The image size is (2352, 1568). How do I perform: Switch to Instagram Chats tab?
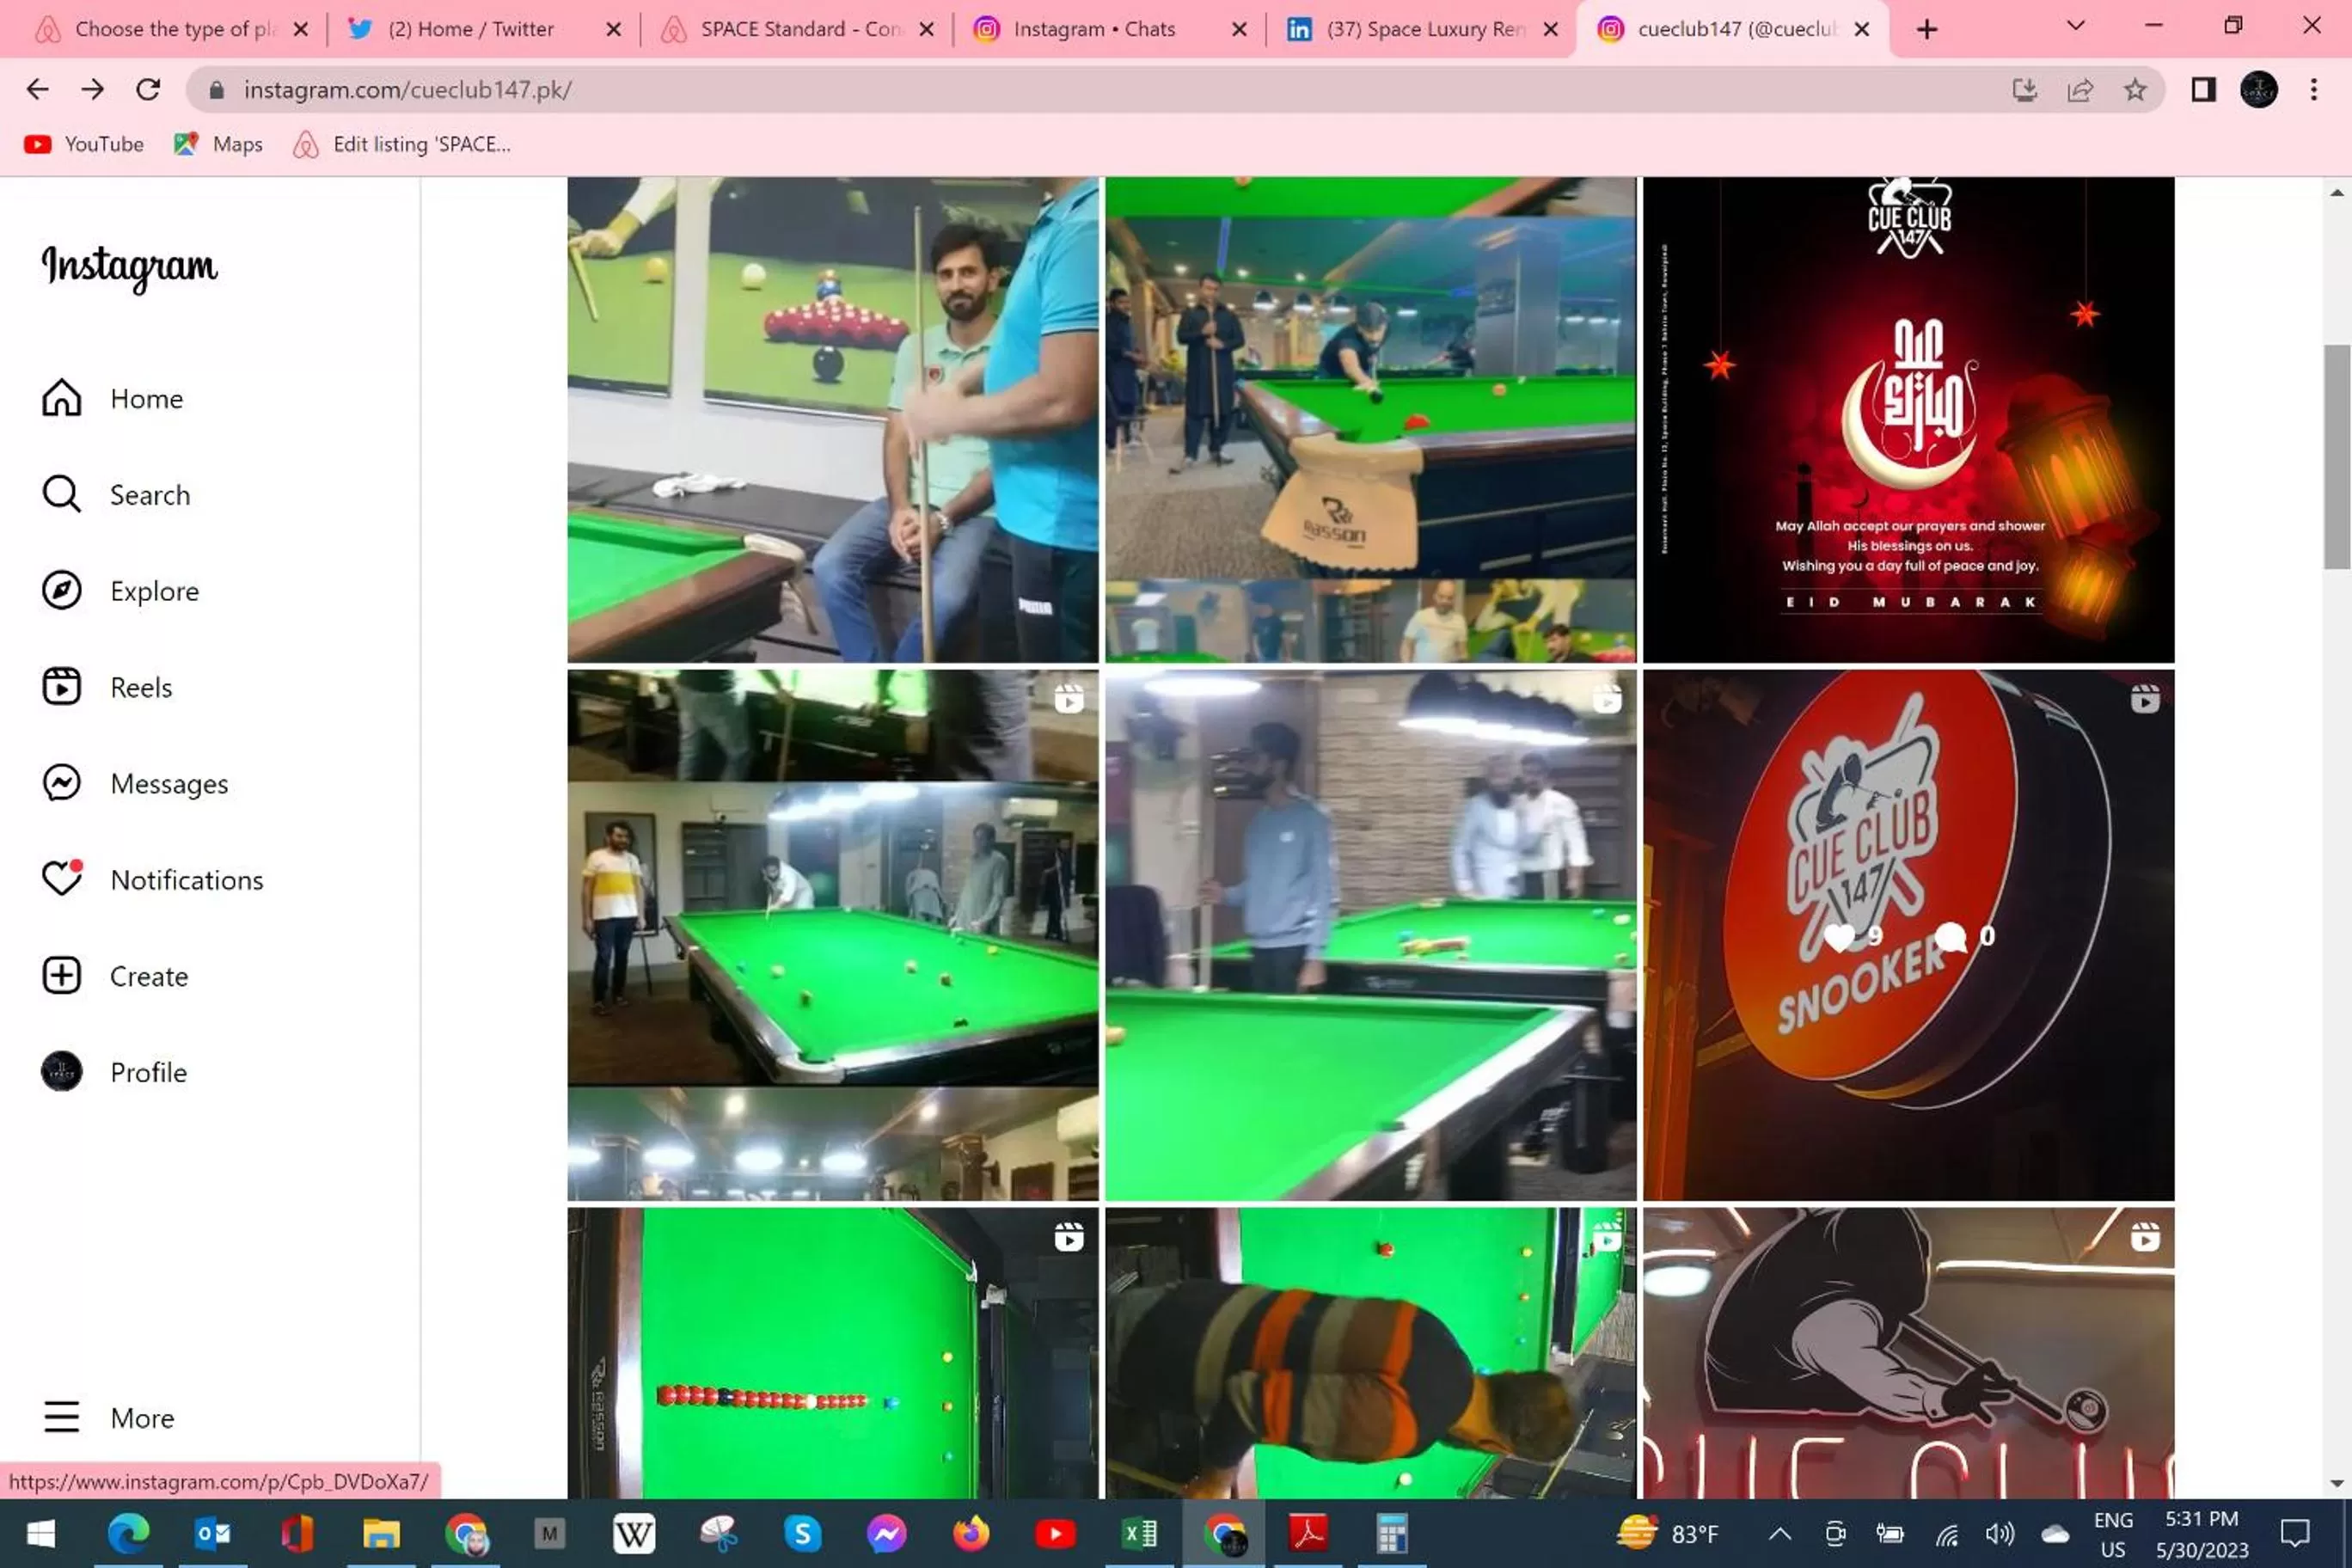point(1093,29)
